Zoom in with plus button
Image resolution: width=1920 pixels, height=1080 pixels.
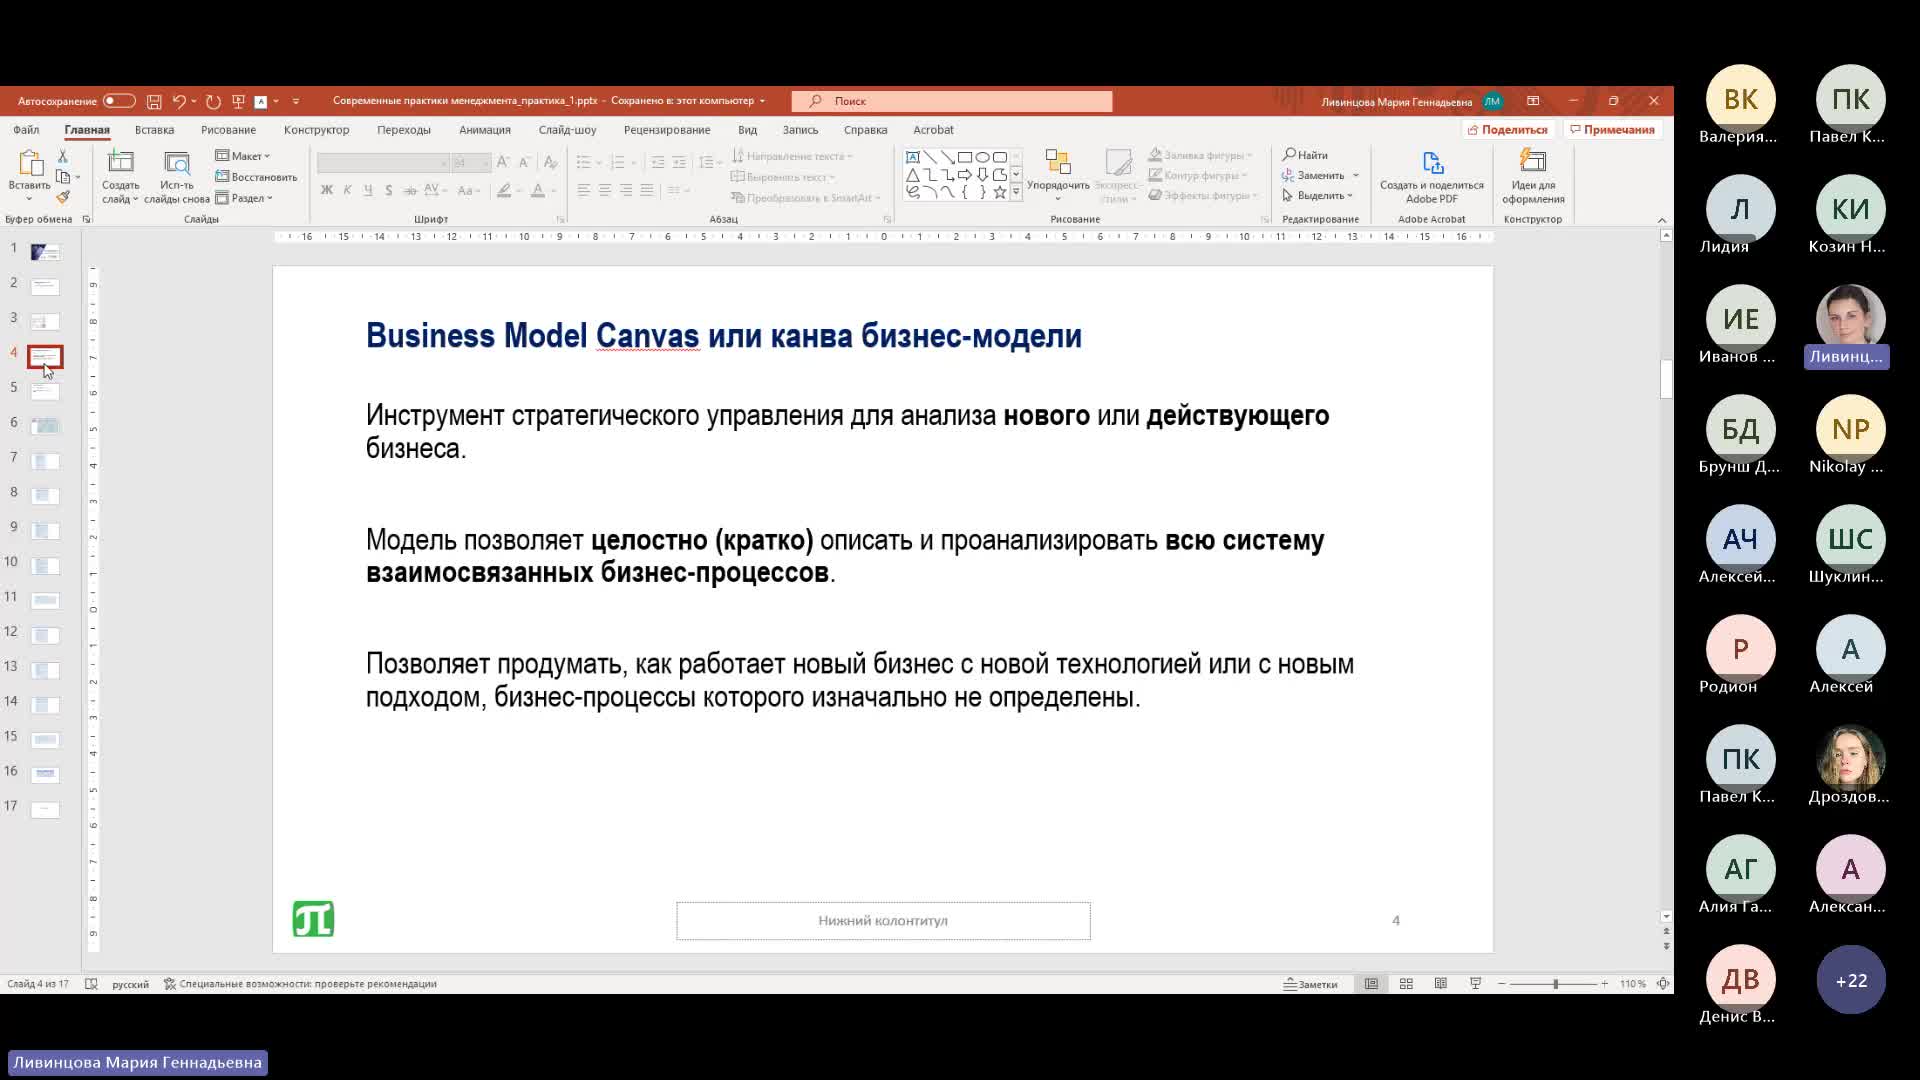pos(1605,984)
